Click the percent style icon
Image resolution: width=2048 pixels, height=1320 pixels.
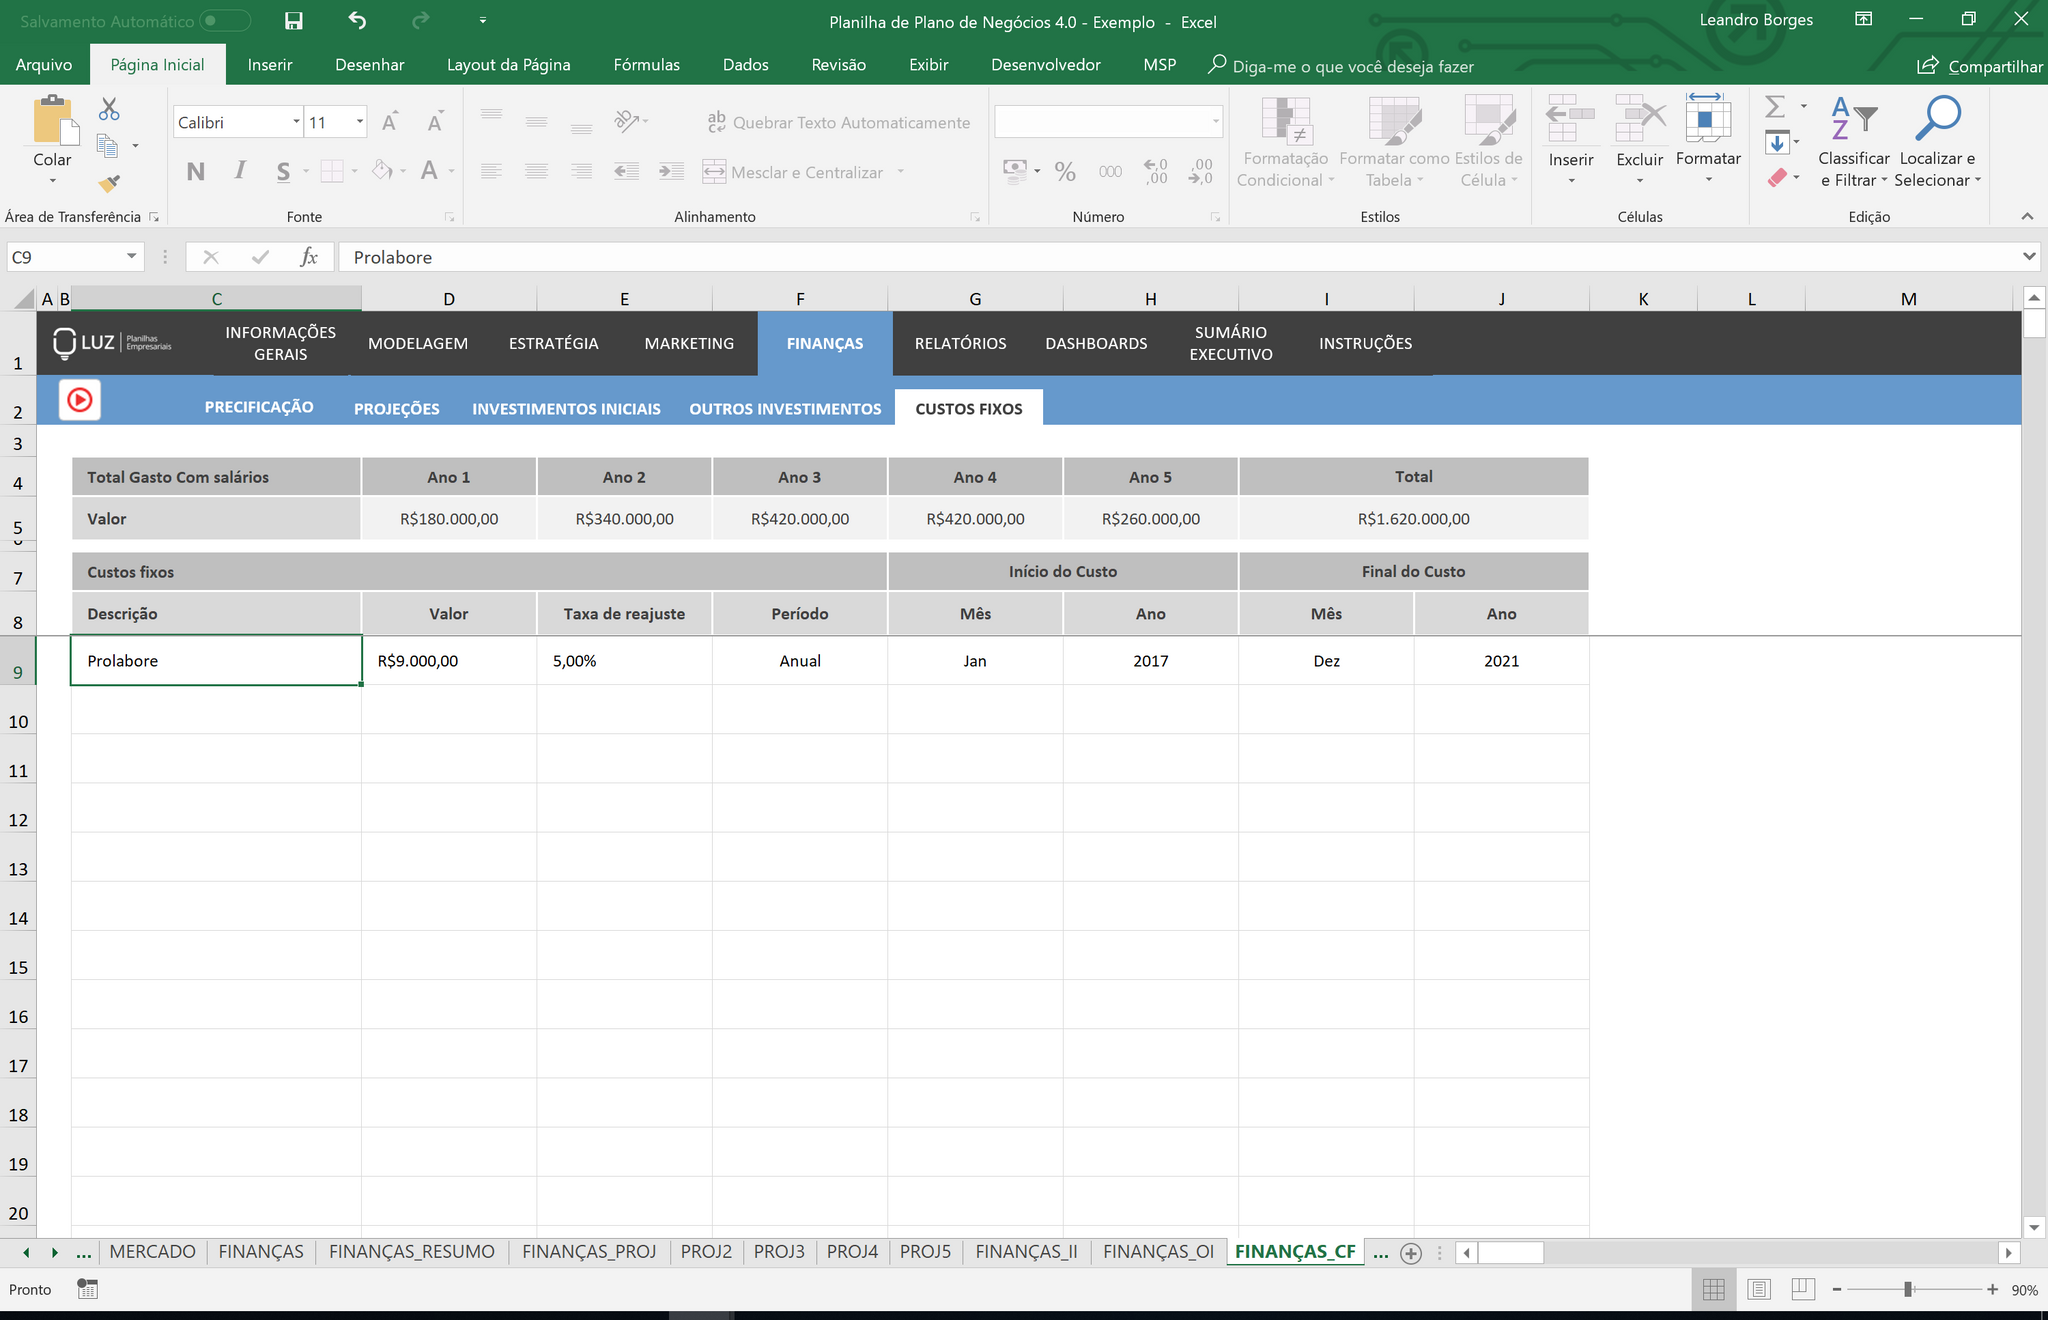[x=1065, y=172]
